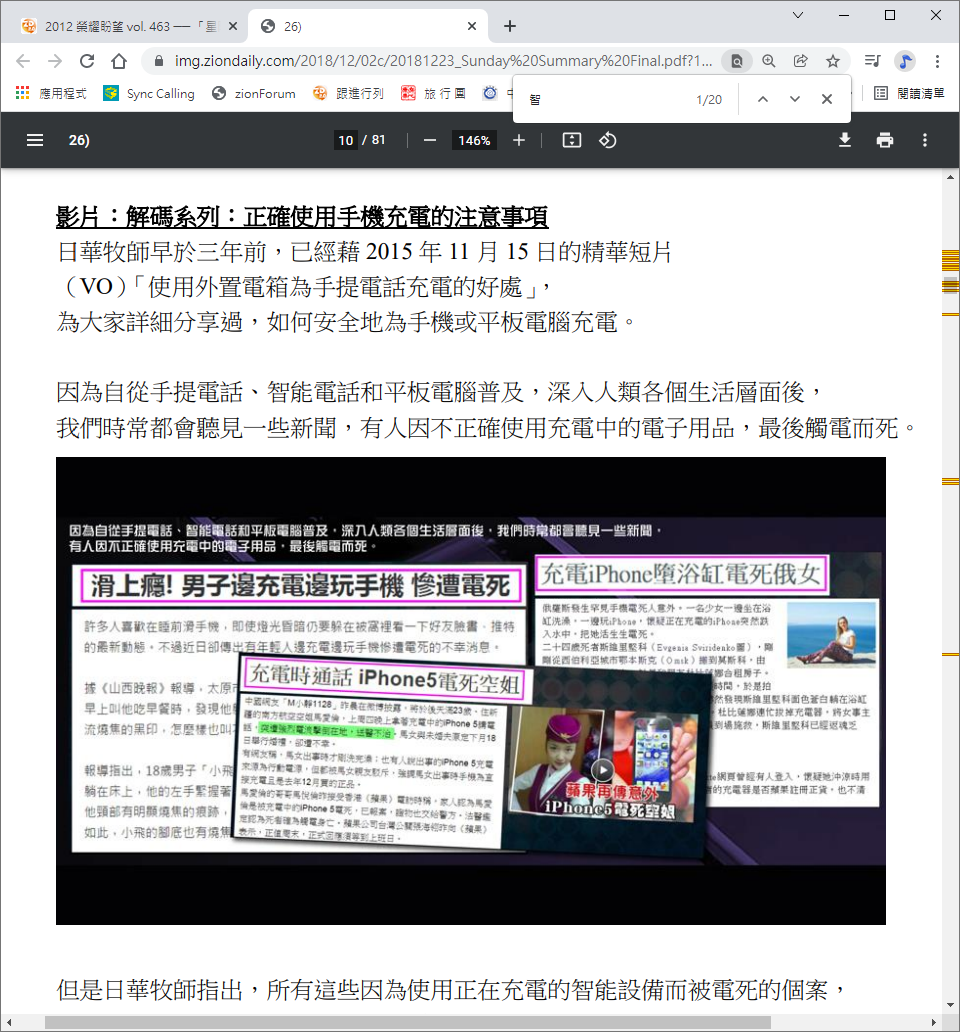Click the find-in-page icon in address bar

(x=737, y=61)
